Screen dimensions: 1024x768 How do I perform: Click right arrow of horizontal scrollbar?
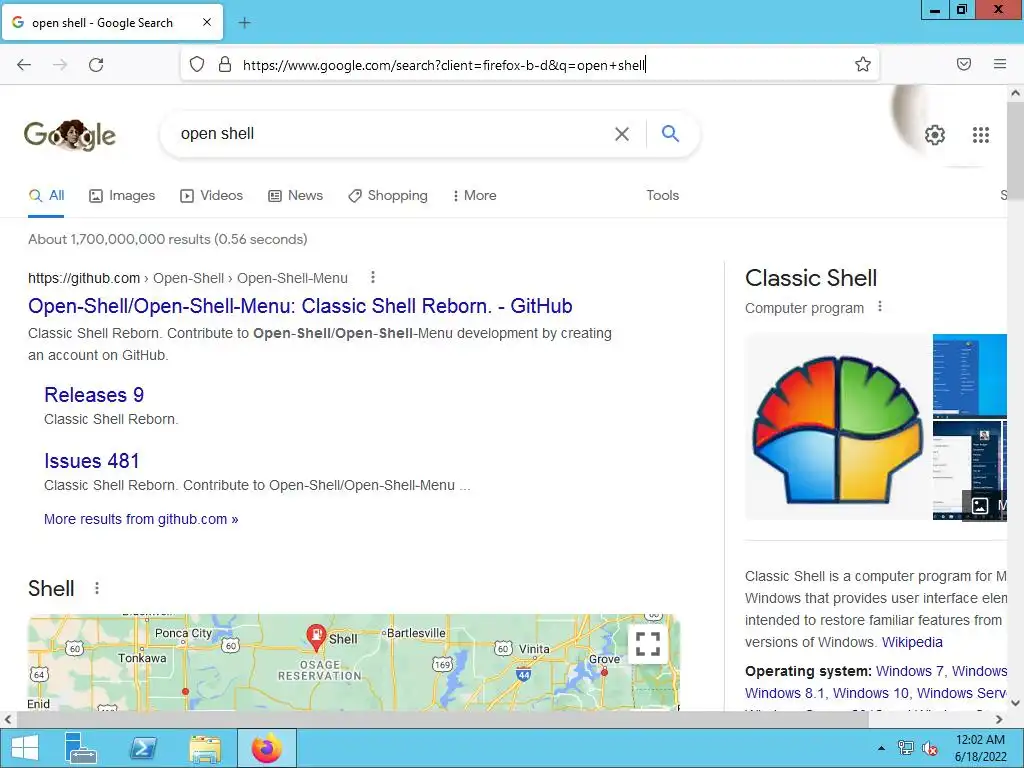pos(999,720)
